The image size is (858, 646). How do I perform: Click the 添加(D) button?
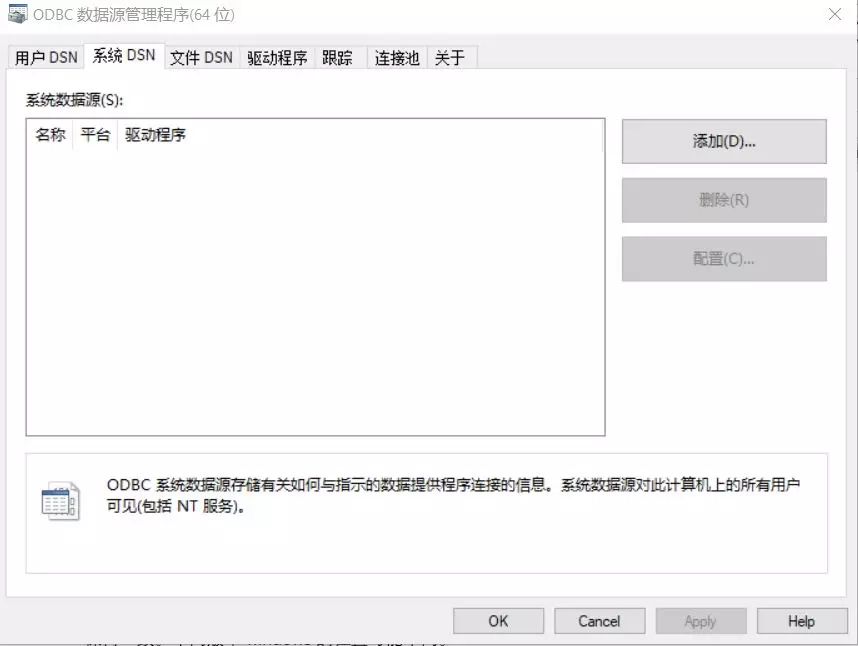pyautogui.click(x=724, y=141)
